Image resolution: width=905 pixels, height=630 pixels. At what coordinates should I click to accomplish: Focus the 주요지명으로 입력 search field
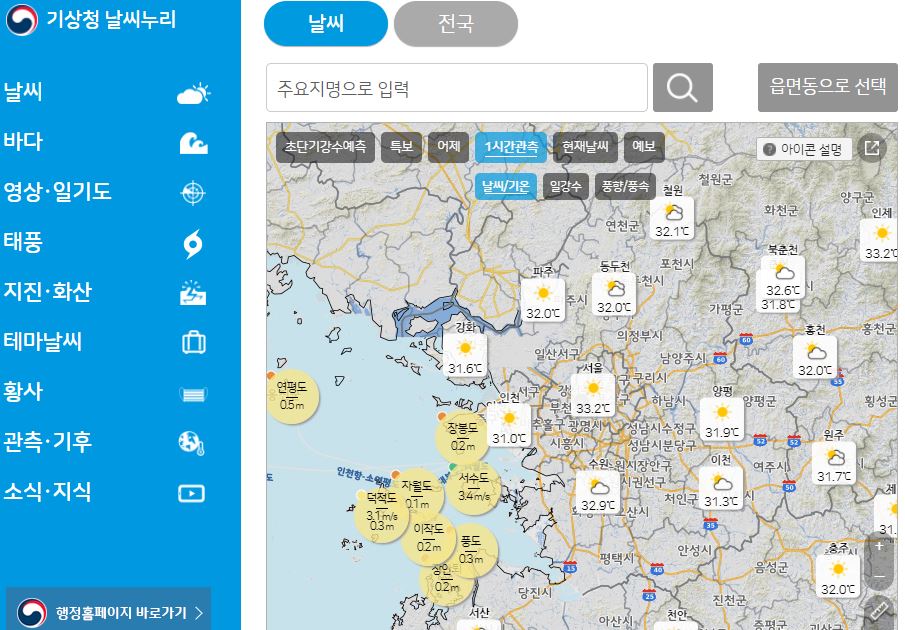pos(457,88)
